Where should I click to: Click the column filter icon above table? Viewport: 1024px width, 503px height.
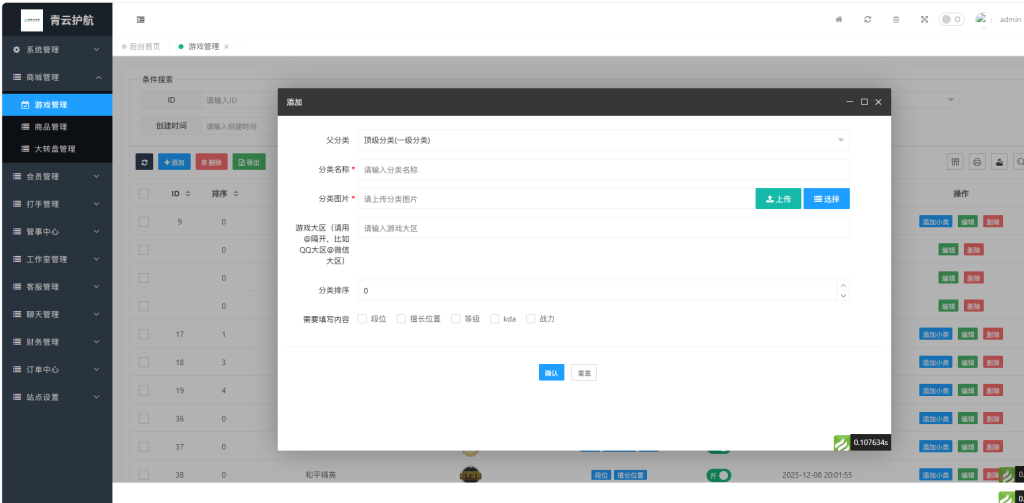[955, 162]
